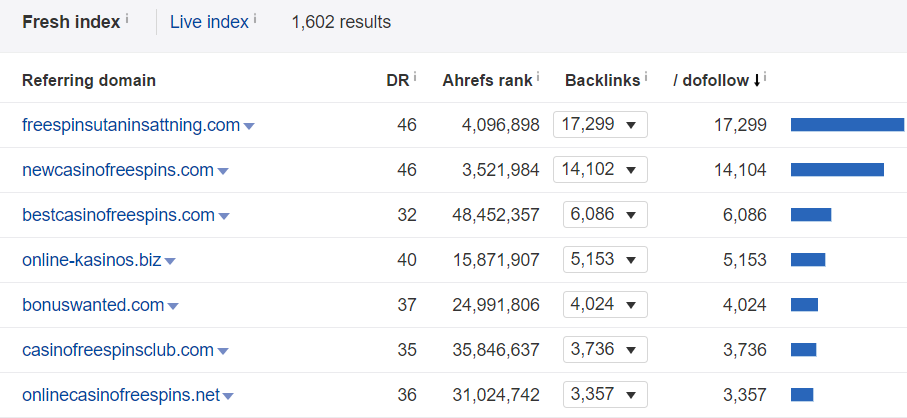
Task: Sort by the Referring domain header
Action: point(89,81)
